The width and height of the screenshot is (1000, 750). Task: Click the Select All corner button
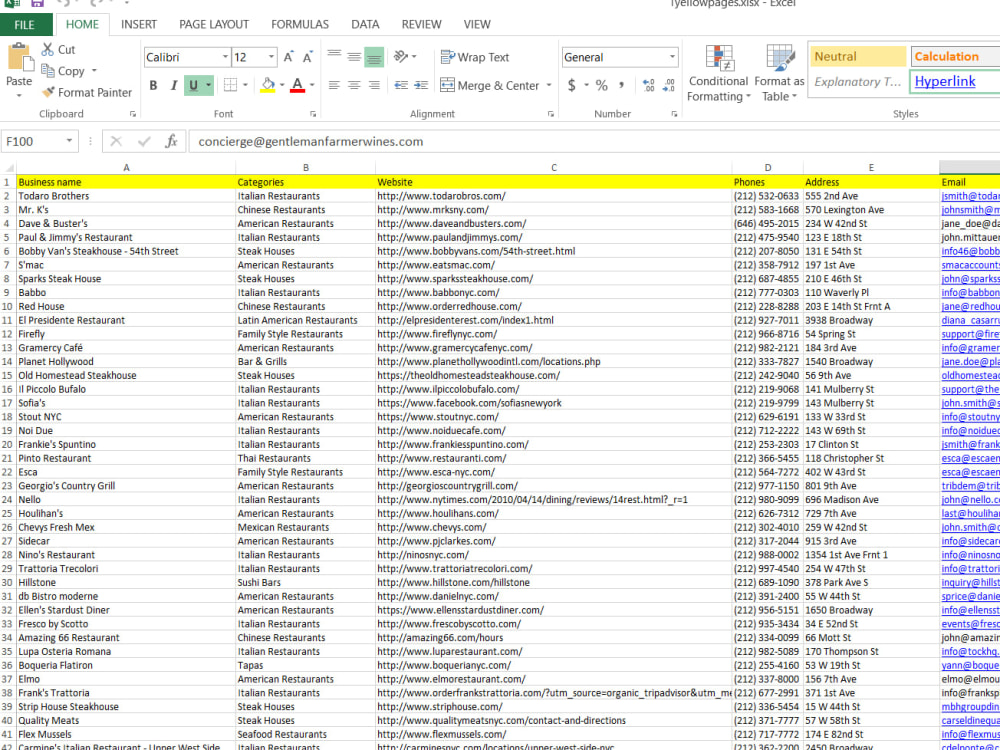pyautogui.click(x=8, y=168)
